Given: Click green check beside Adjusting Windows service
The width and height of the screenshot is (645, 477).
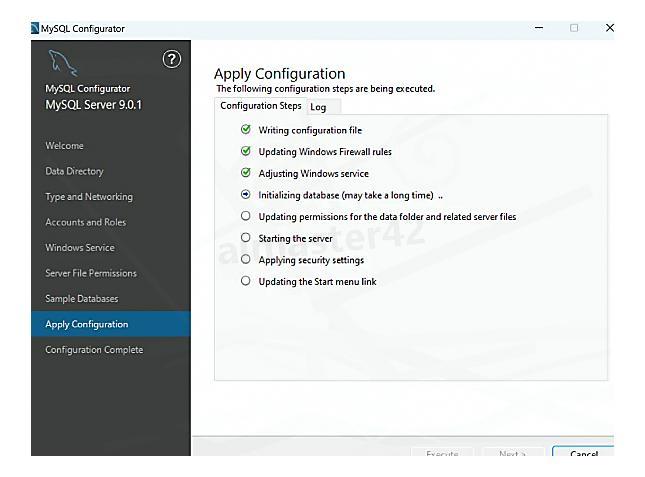Looking at the screenshot, I should pos(246,173).
